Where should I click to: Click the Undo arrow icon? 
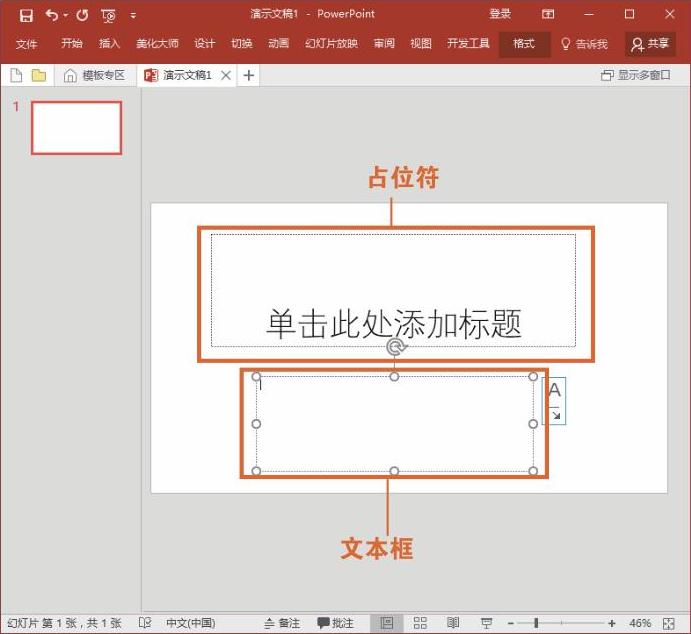pyautogui.click(x=52, y=15)
